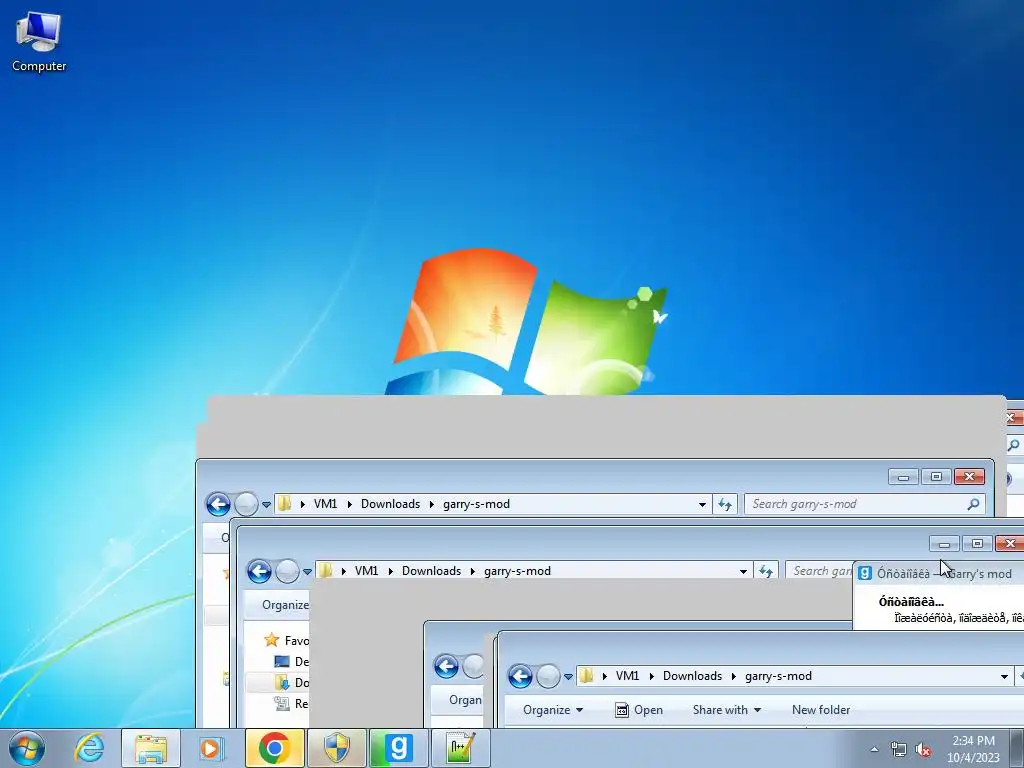This screenshot has width=1024, height=768.
Task: Go back in the Explorer window showing Favorites
Action: [x=259, y=571]
